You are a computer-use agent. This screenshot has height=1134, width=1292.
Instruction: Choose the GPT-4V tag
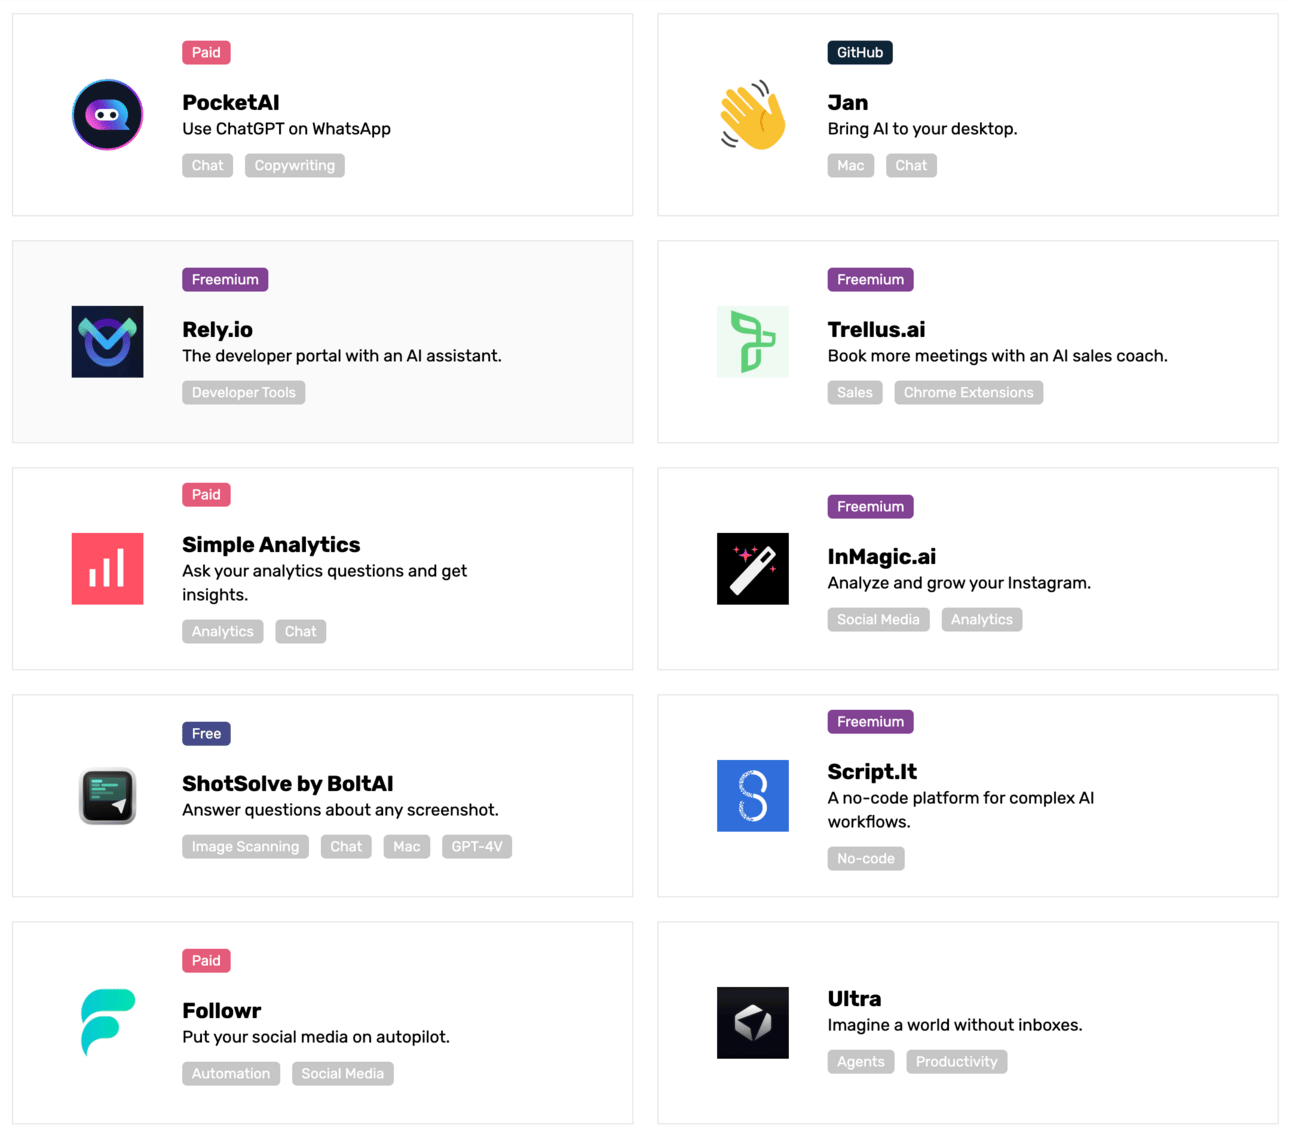click(476, 847)
